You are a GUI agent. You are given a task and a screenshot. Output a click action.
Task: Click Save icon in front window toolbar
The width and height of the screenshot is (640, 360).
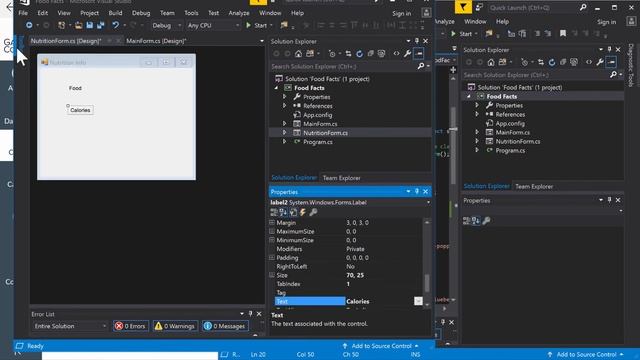coord(89,25)
